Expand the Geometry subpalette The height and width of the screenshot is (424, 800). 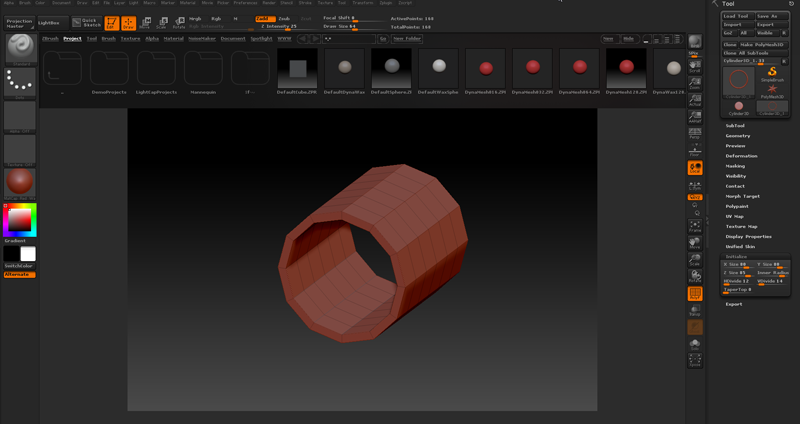738,136
